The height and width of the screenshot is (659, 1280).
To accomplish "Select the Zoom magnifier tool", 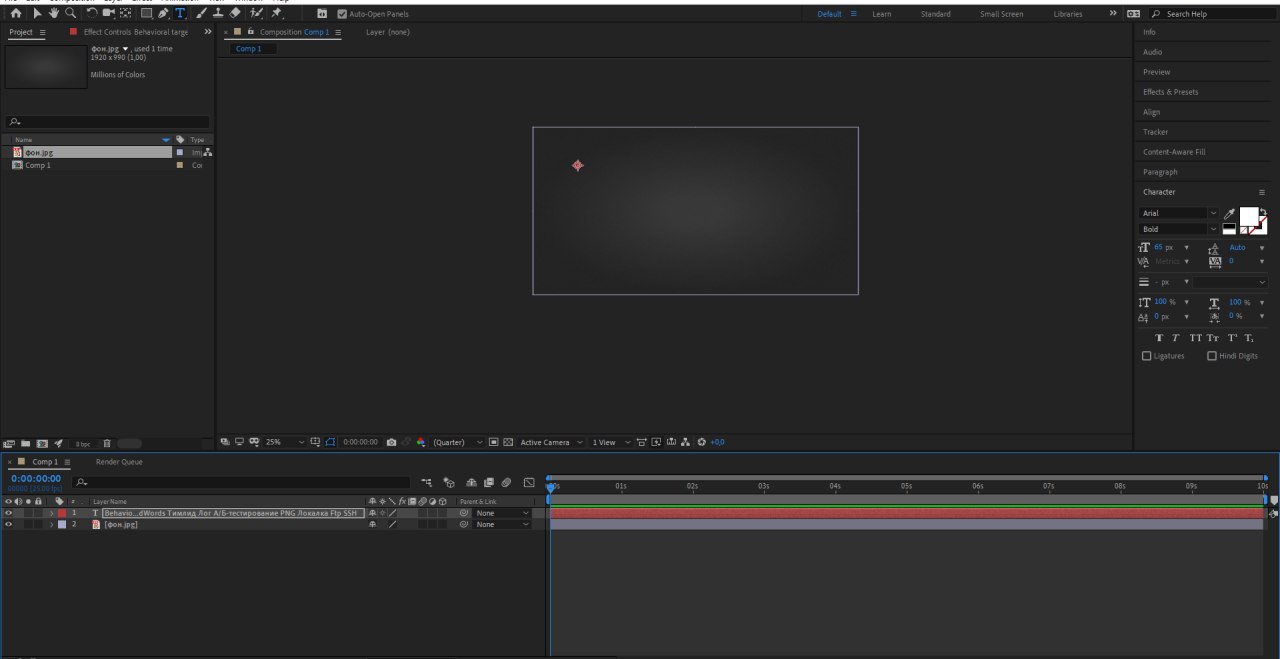I will [x=70, y=13].
